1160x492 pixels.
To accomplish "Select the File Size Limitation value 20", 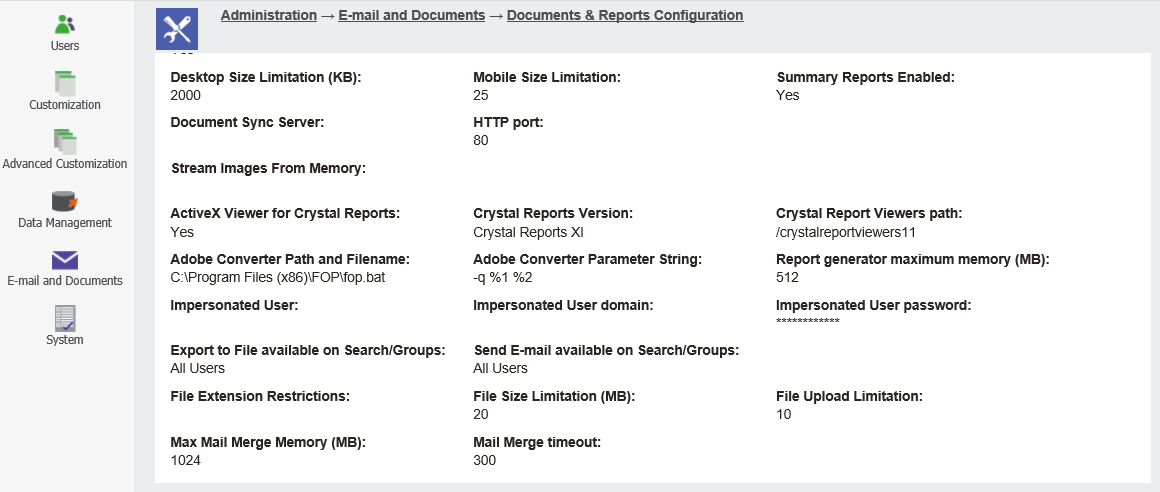I will coord(481,415).
